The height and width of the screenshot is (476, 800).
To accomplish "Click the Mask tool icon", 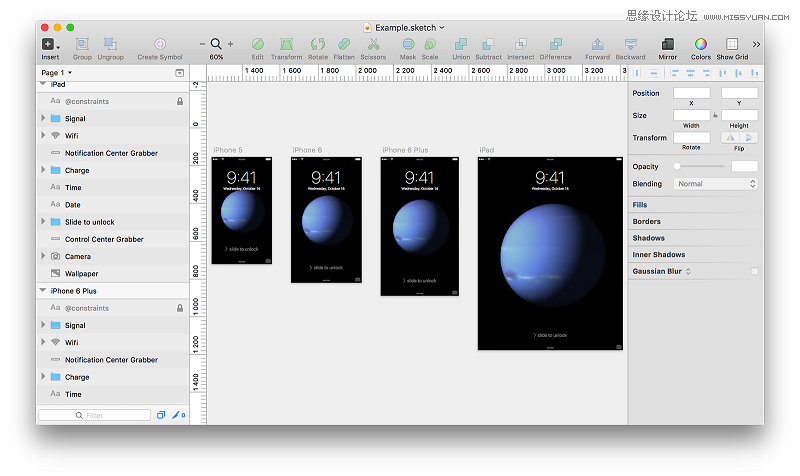I will [408, 44].
